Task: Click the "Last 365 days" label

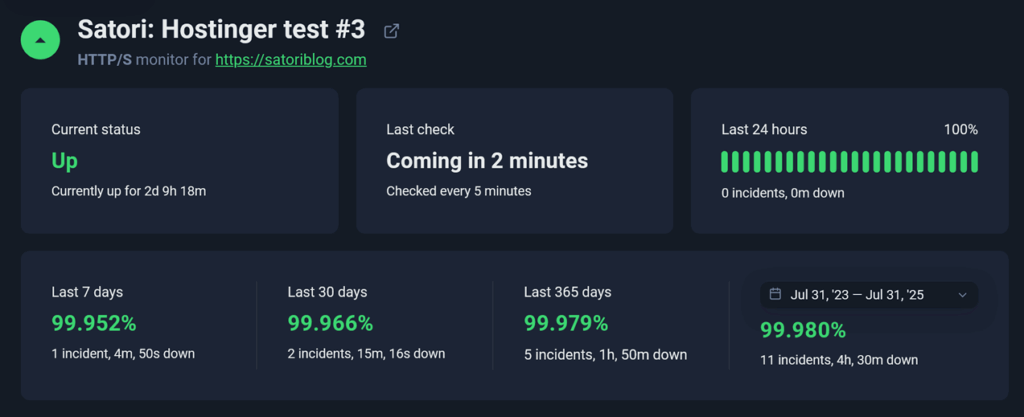Action: (x=568, y=292)
